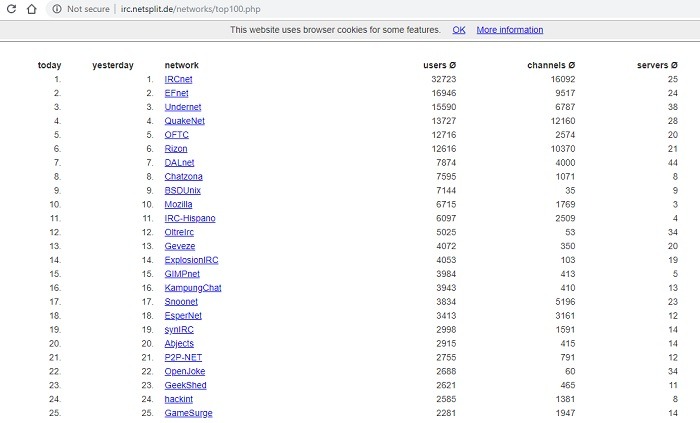
Task: Open the GameSurge network link
Action: [x=188, y=413]
